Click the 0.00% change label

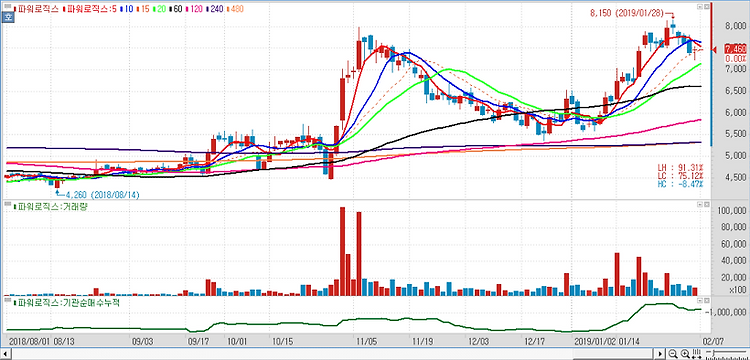coord(736,59)
